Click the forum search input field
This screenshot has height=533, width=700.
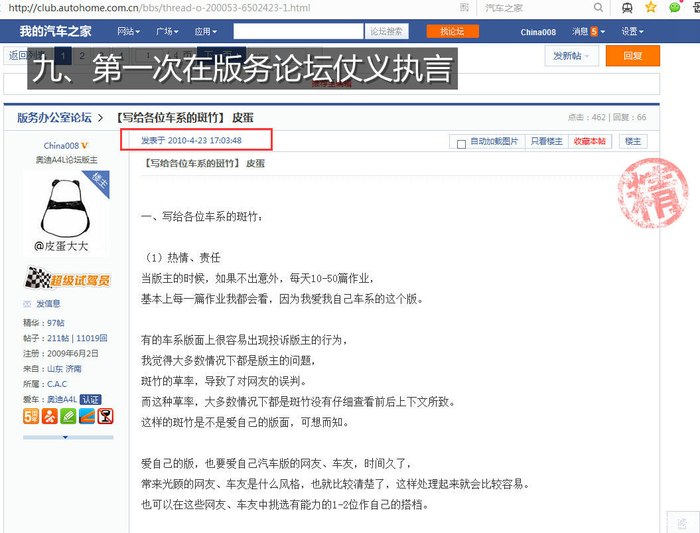click(298, 32)
